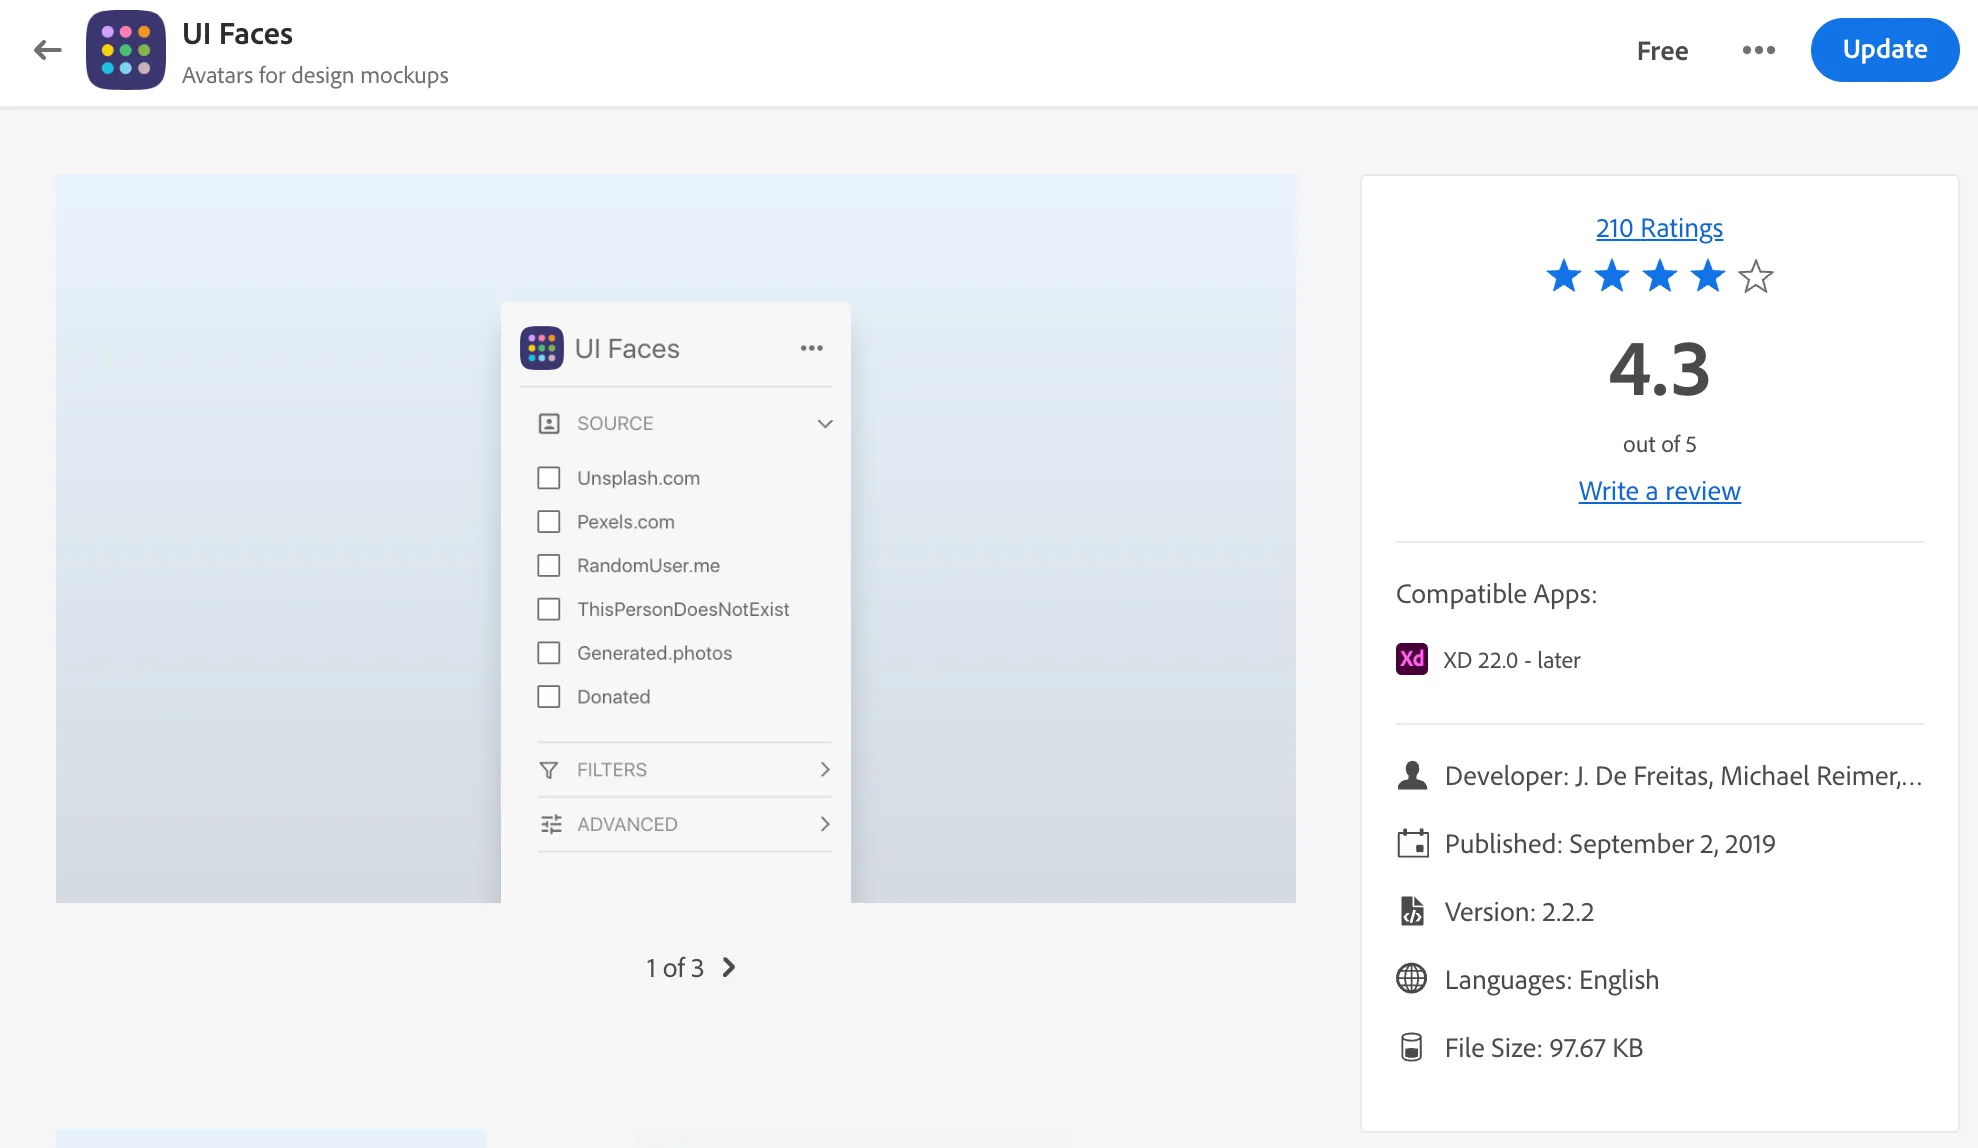Screen dimensions: 1978x1148
Task: Click the SOURCE section label
Action: tap(615, 424)
